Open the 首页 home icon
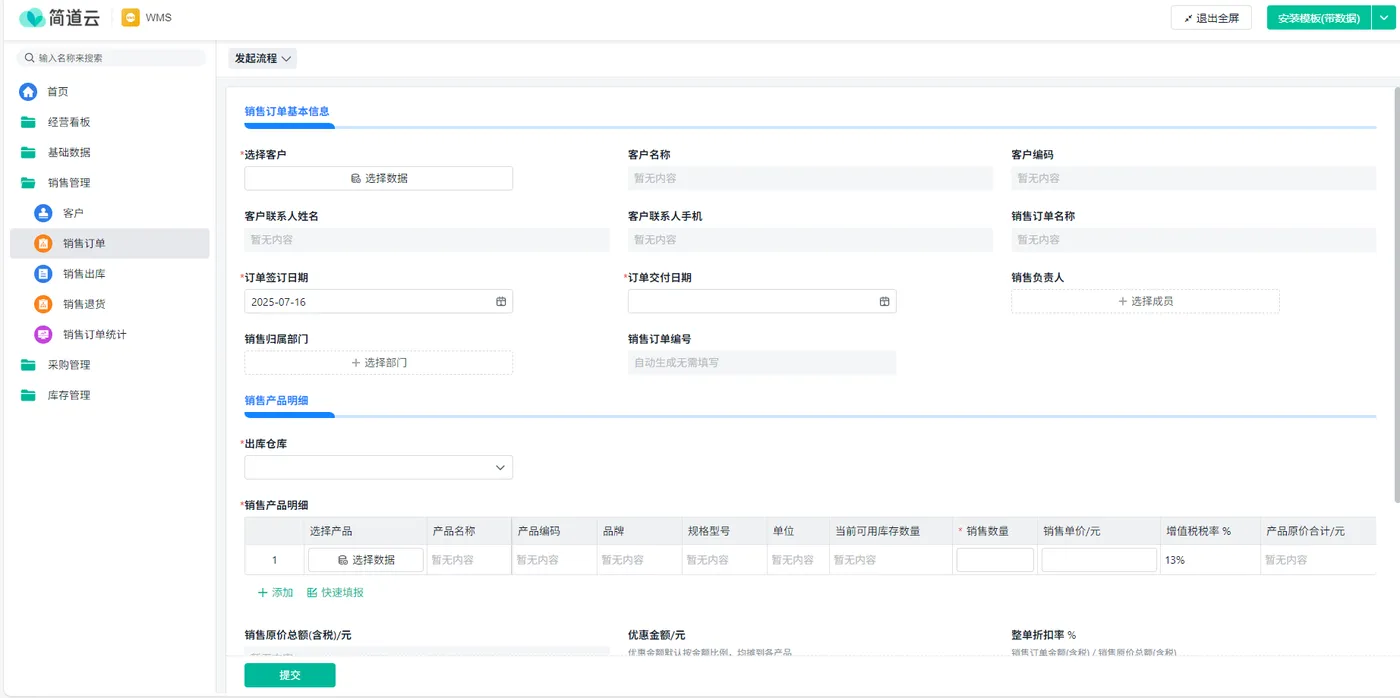 click(x=28, y=92)
